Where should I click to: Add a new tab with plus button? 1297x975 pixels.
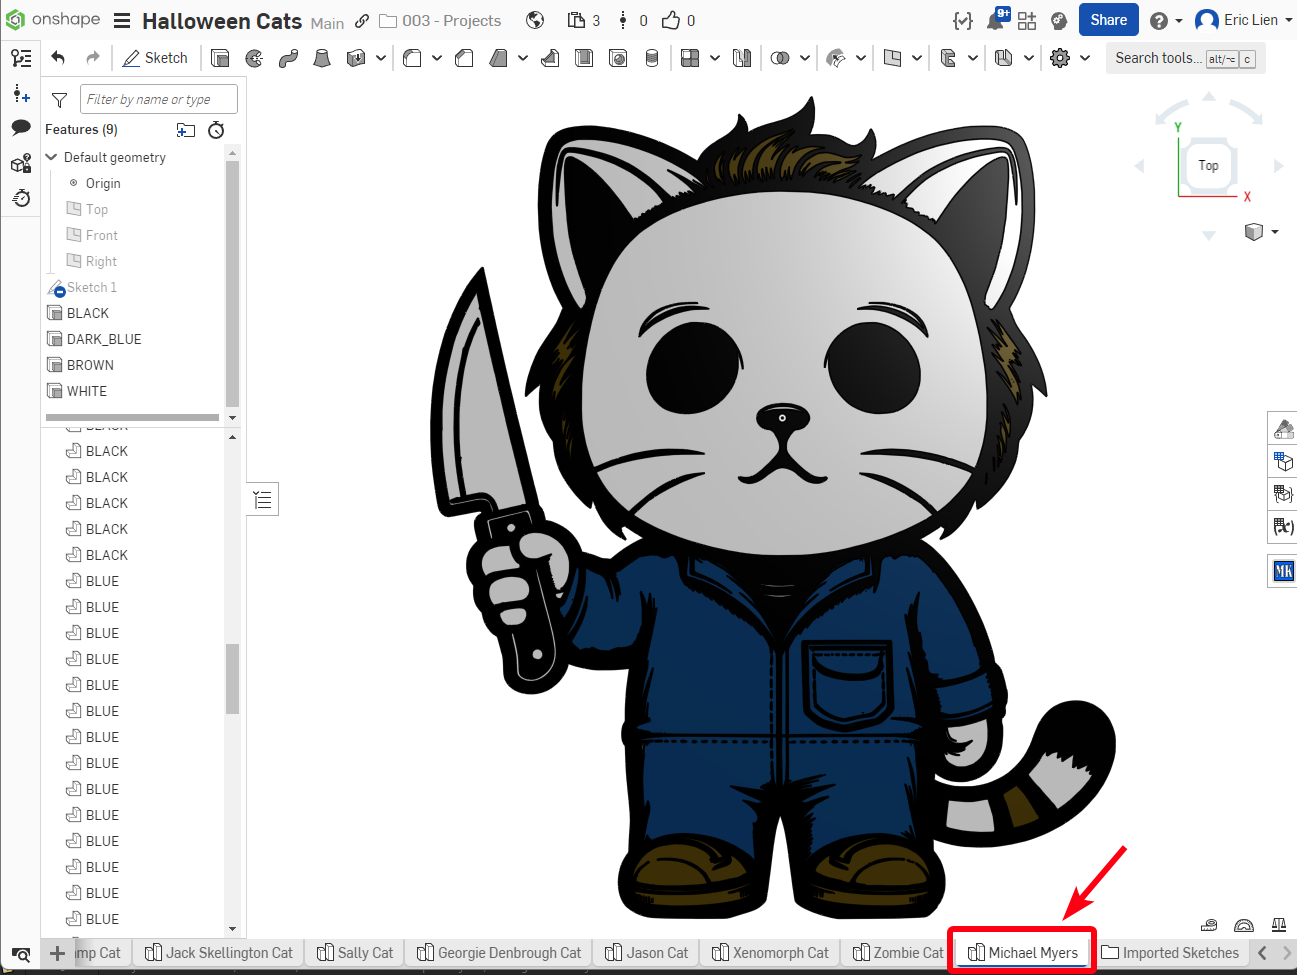pos(57,953)
